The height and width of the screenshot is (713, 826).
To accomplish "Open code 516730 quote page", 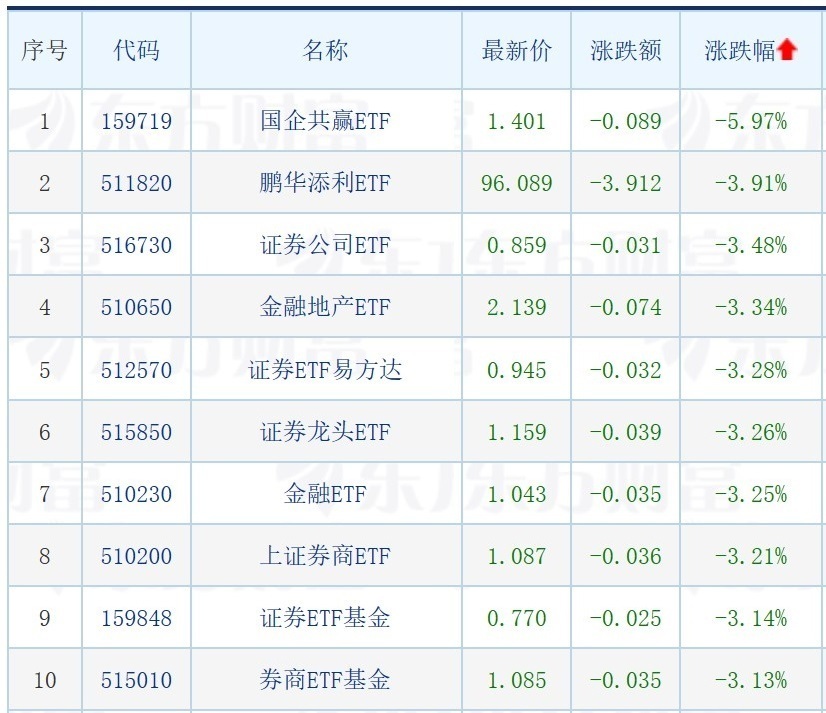I will coord(136,246).
